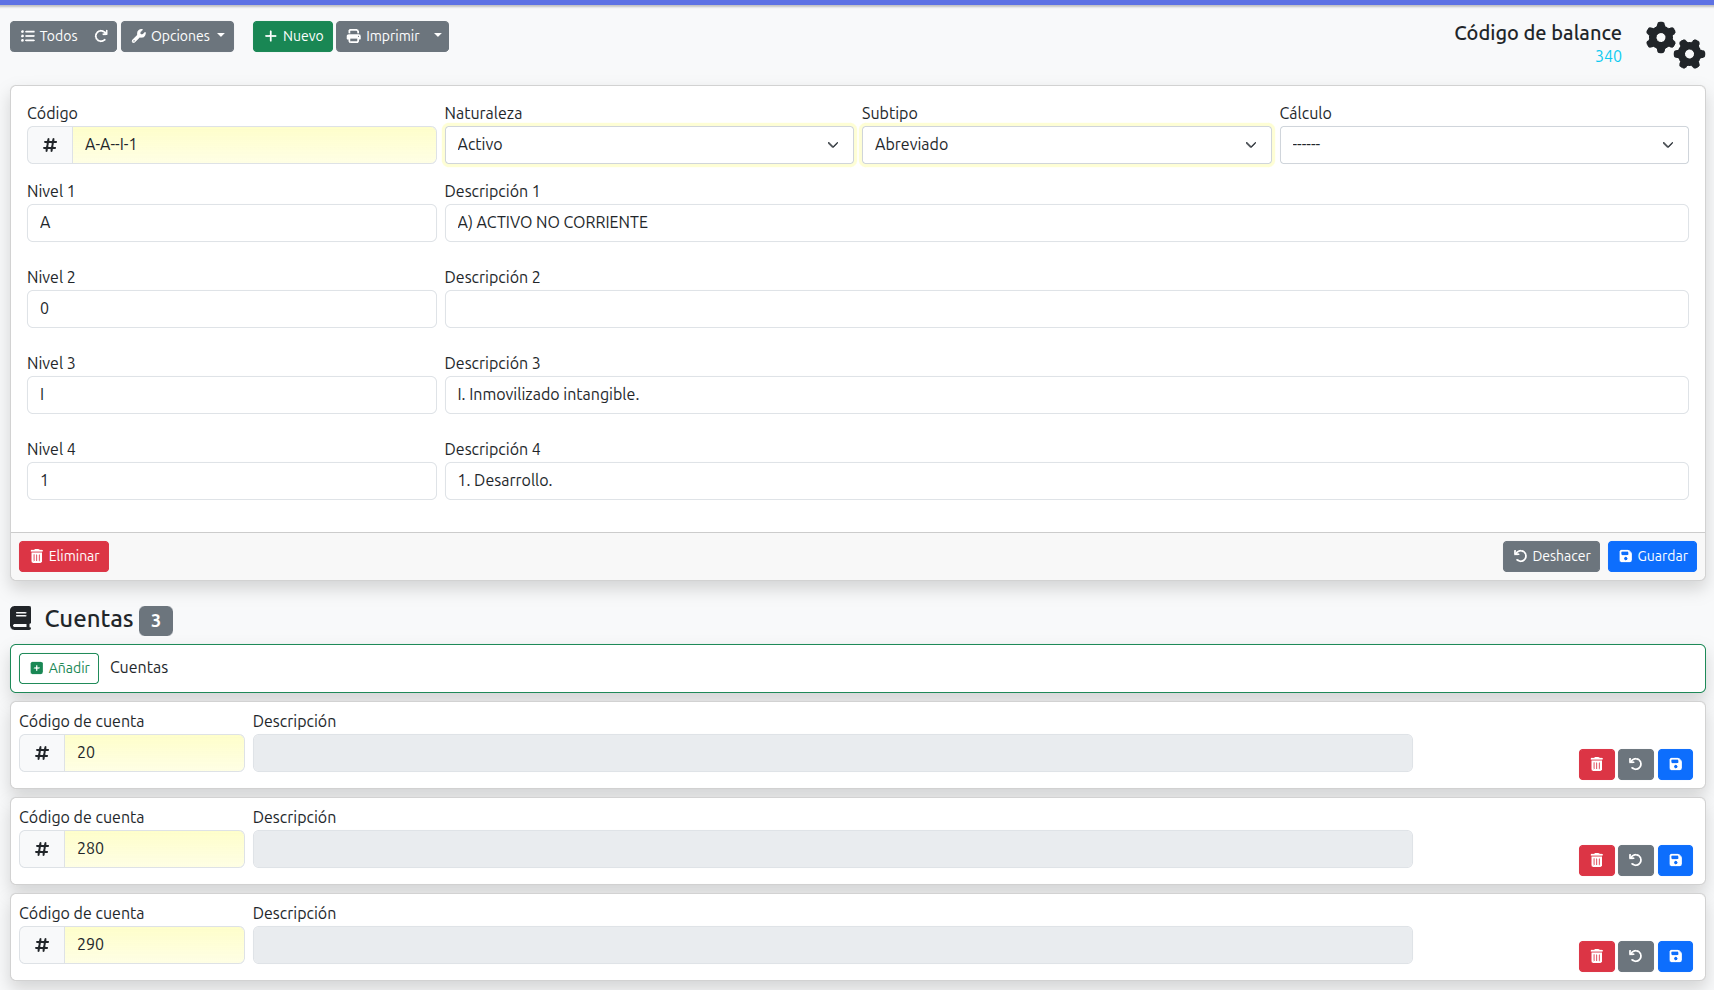Undo changes on account row 290
1714x990 pixels.
click(1635, 956)
